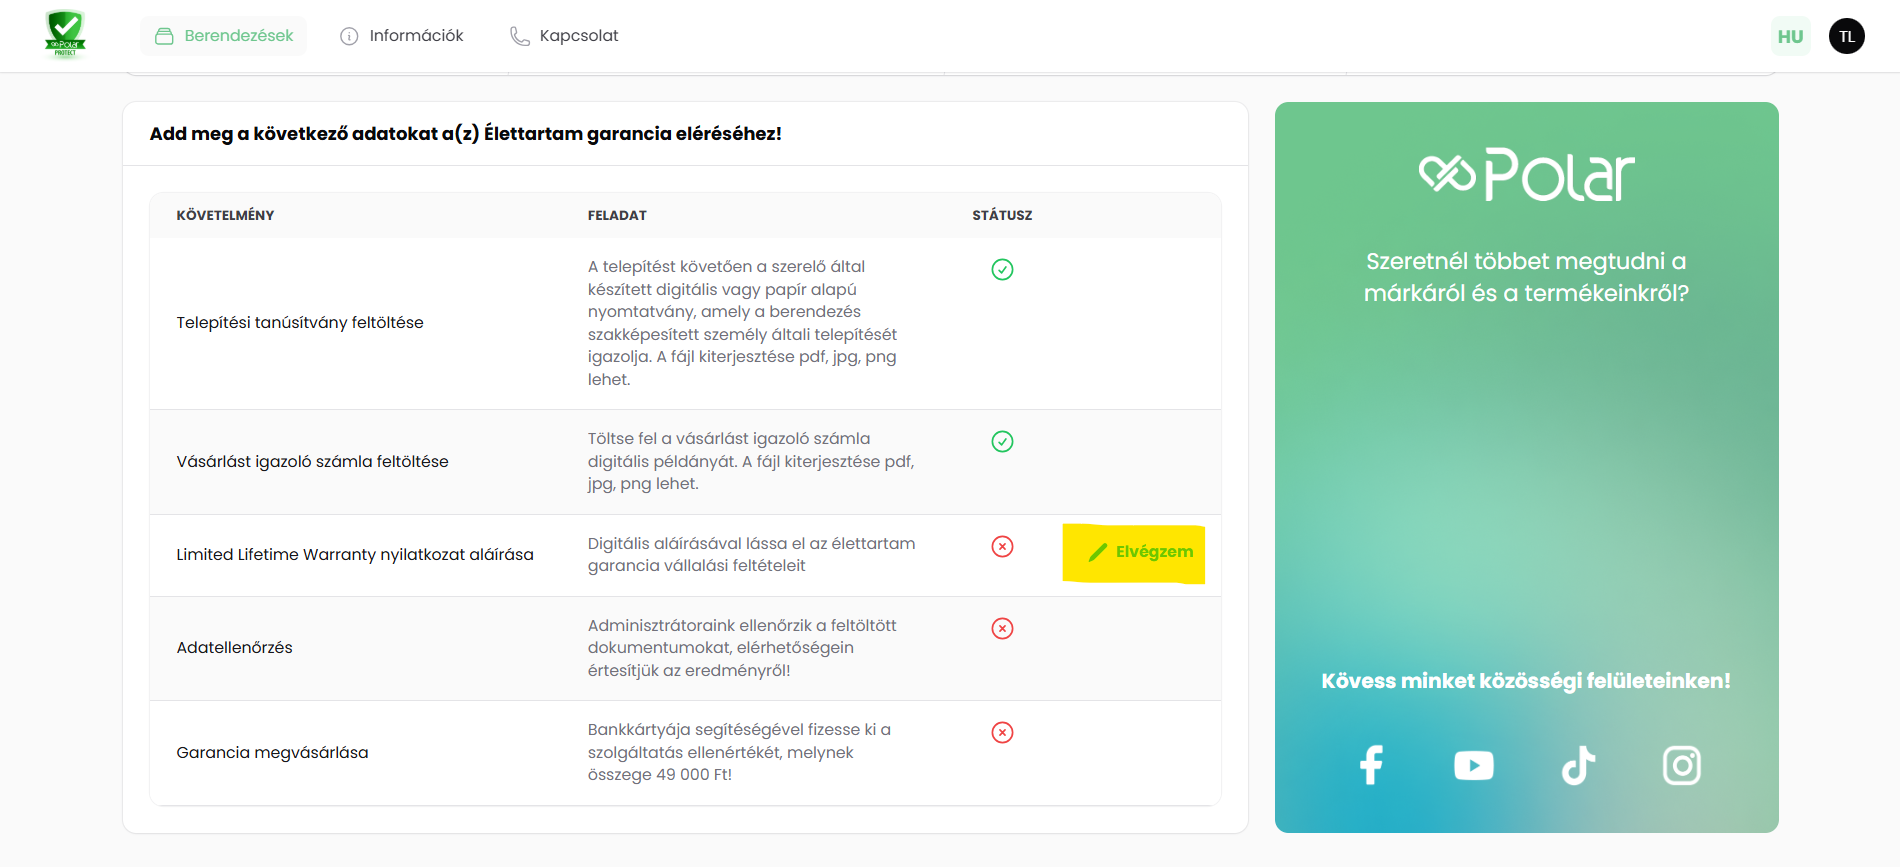
Task: Click the Polar Protect shield logo
Action: pyautogui.click(x=65, y=35)
